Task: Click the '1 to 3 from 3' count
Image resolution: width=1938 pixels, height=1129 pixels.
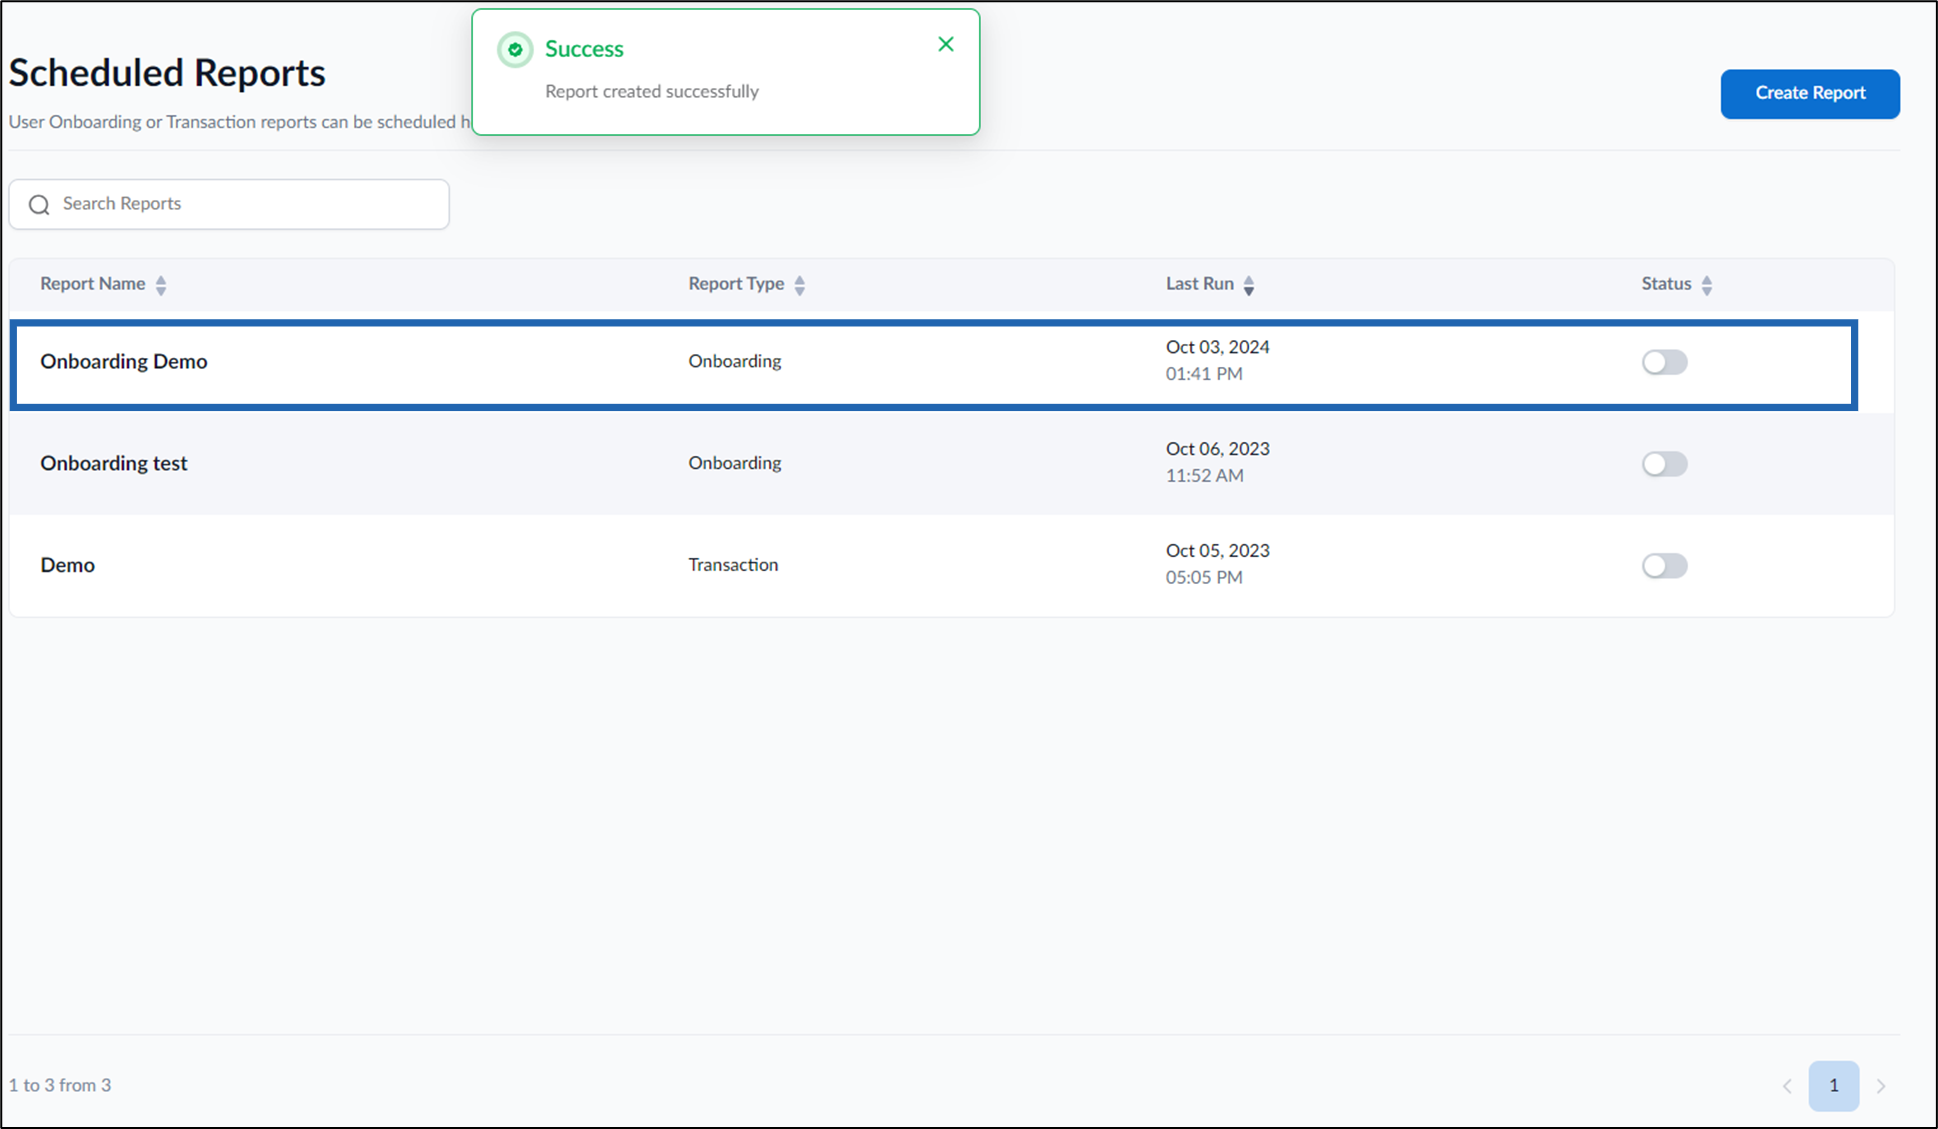Action: pyautogui.click(x=60, y=1085)
